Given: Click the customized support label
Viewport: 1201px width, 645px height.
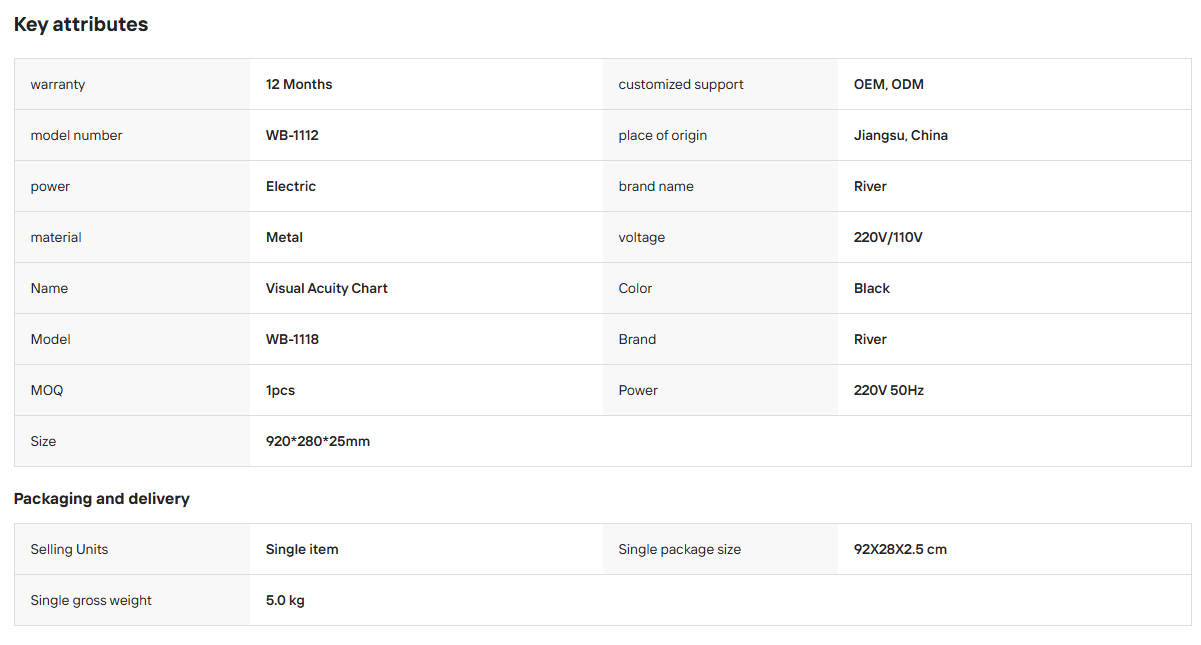Looking at the screenshot, I should pos(681,84).
